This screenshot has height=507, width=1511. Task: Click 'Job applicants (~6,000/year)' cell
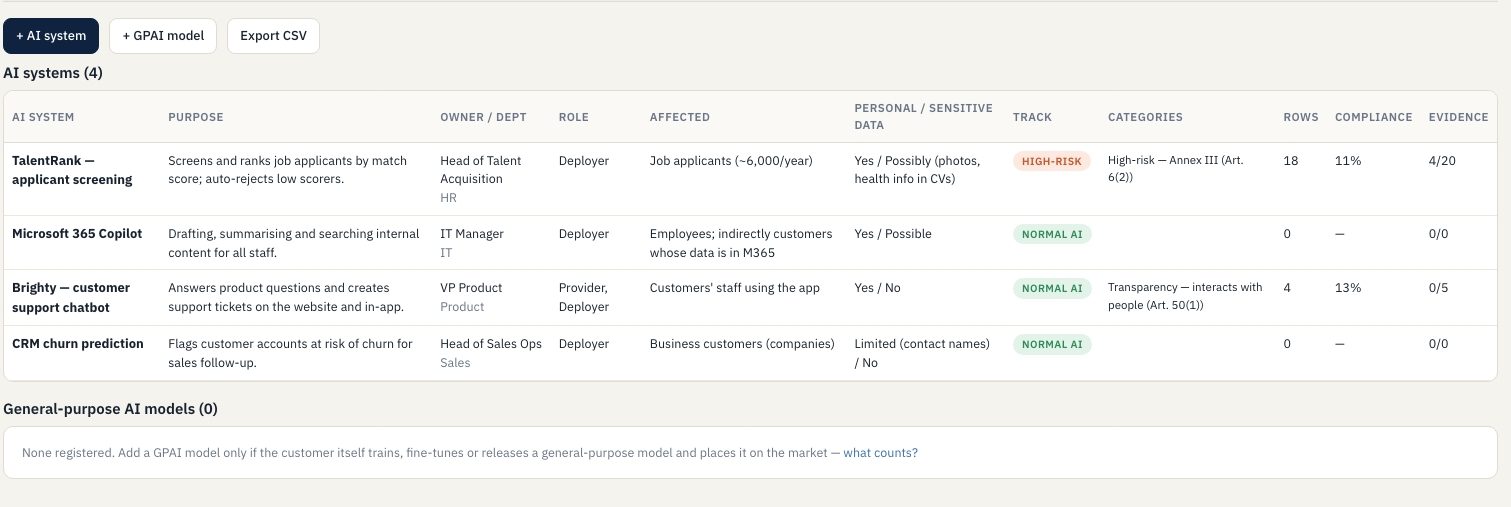731,161
